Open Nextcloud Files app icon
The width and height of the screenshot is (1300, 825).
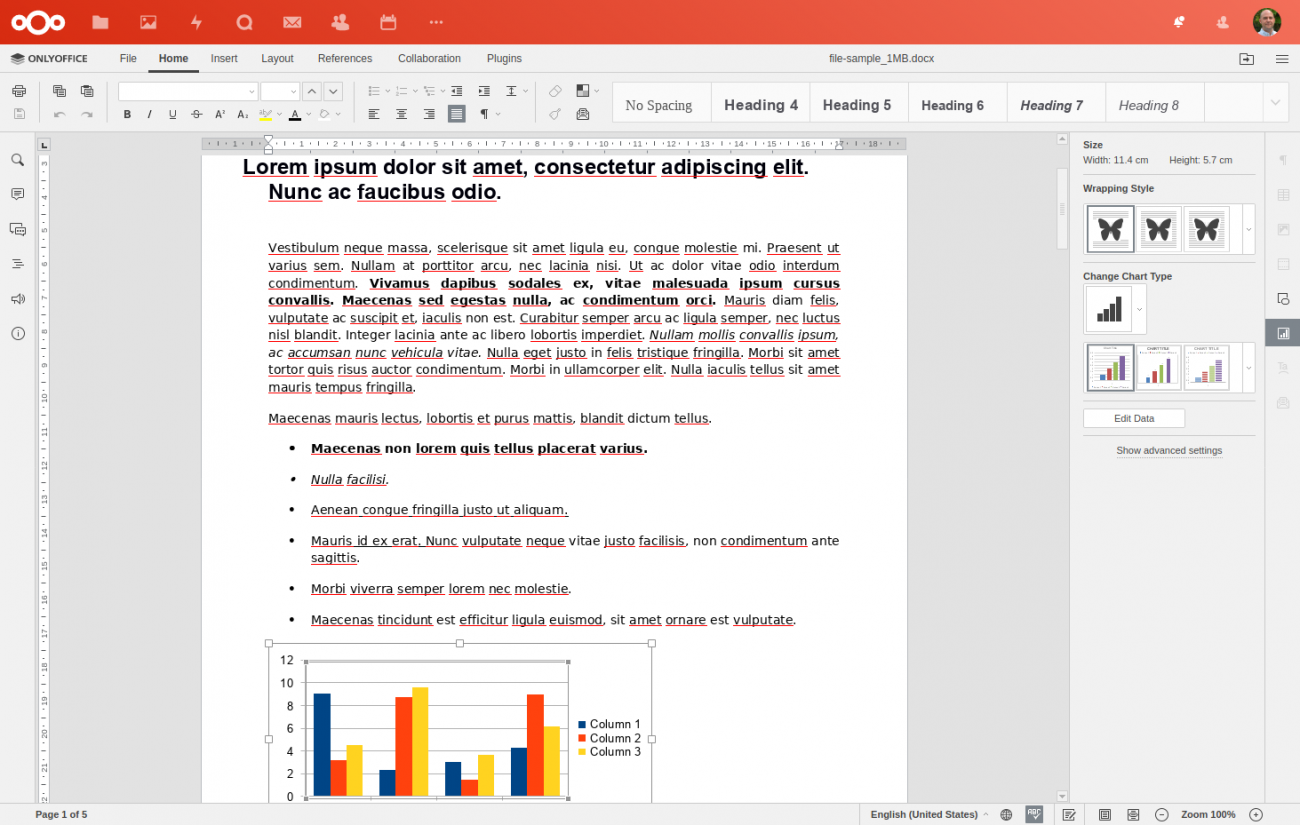pos(100,22)
